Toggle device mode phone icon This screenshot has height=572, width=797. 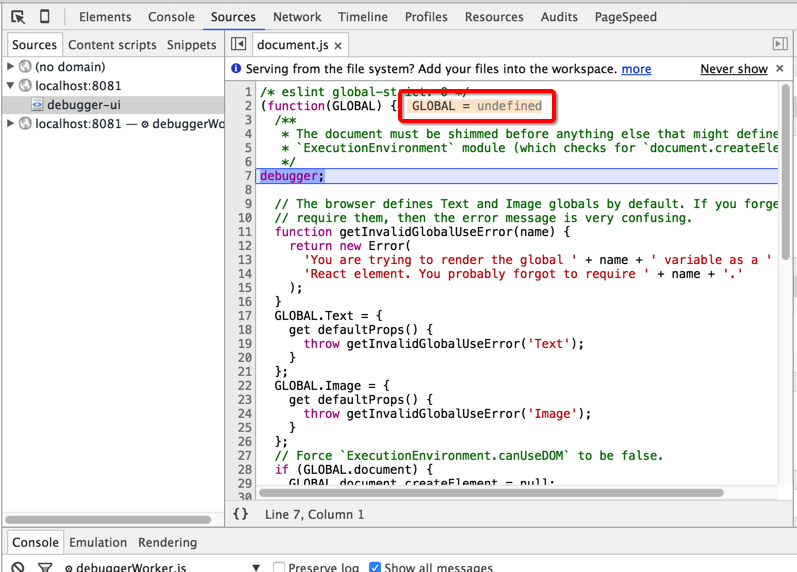tap(45, 17)
